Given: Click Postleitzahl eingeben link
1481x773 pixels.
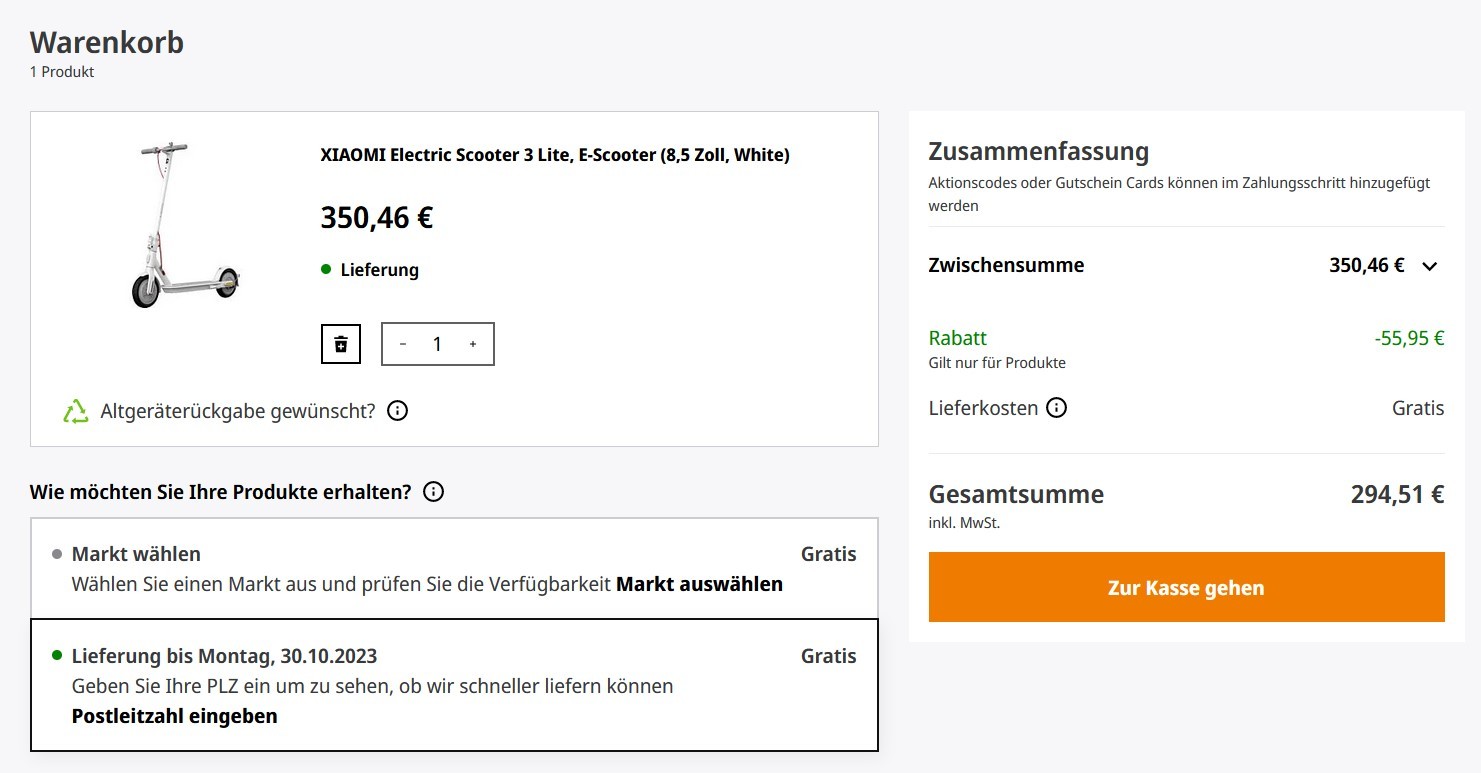Looking at the screenshot, I should tap(175, 716).
